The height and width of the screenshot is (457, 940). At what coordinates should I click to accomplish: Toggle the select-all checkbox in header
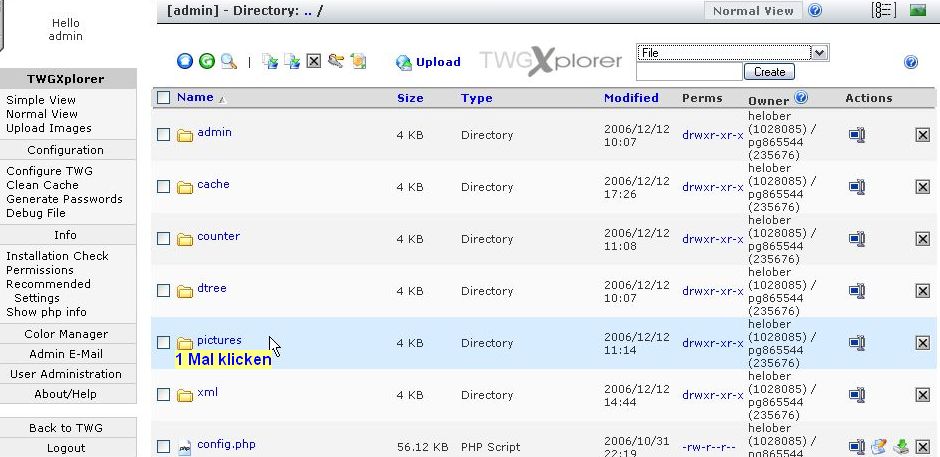click(x=164, y=98)
